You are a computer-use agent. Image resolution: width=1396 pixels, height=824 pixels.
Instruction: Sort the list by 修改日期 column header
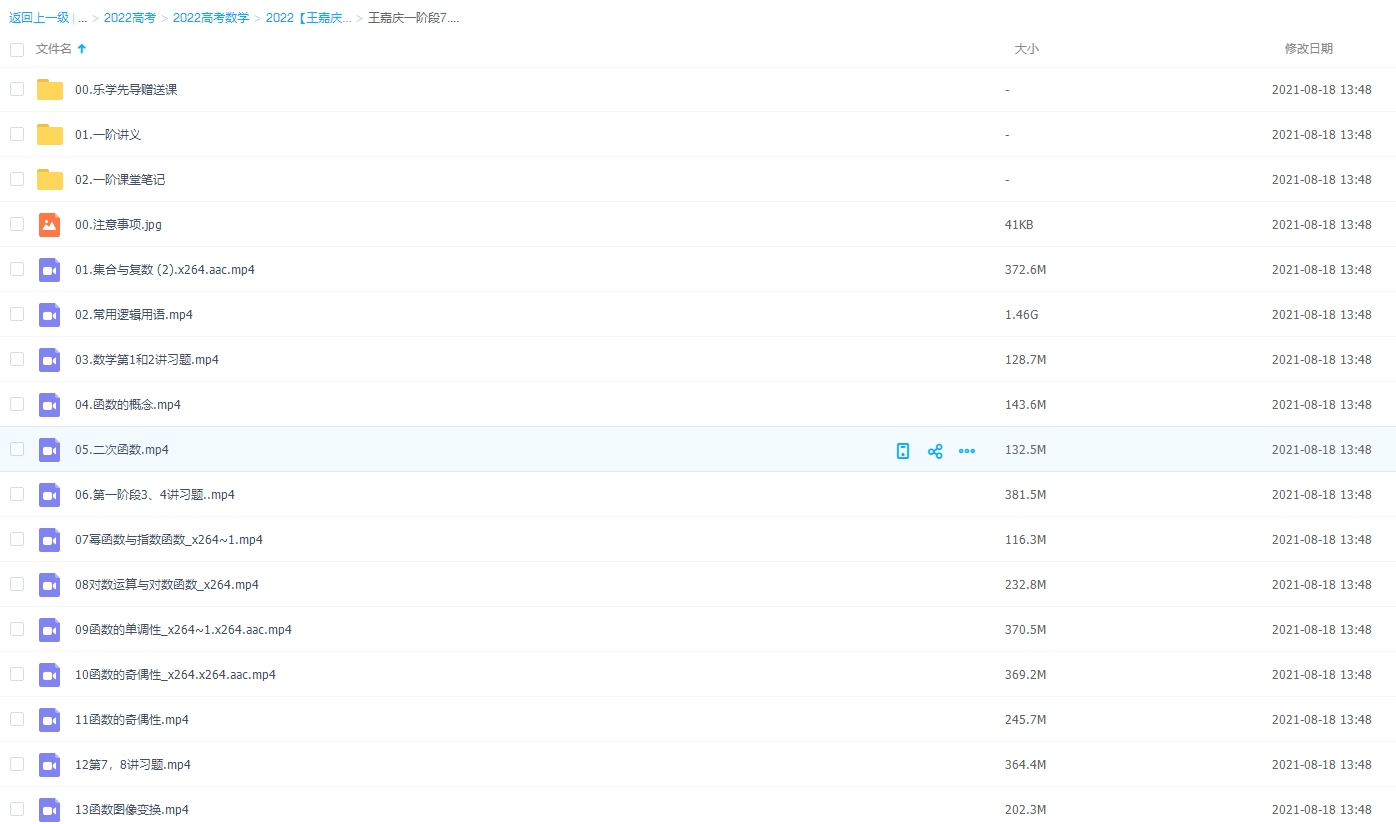1308,49
